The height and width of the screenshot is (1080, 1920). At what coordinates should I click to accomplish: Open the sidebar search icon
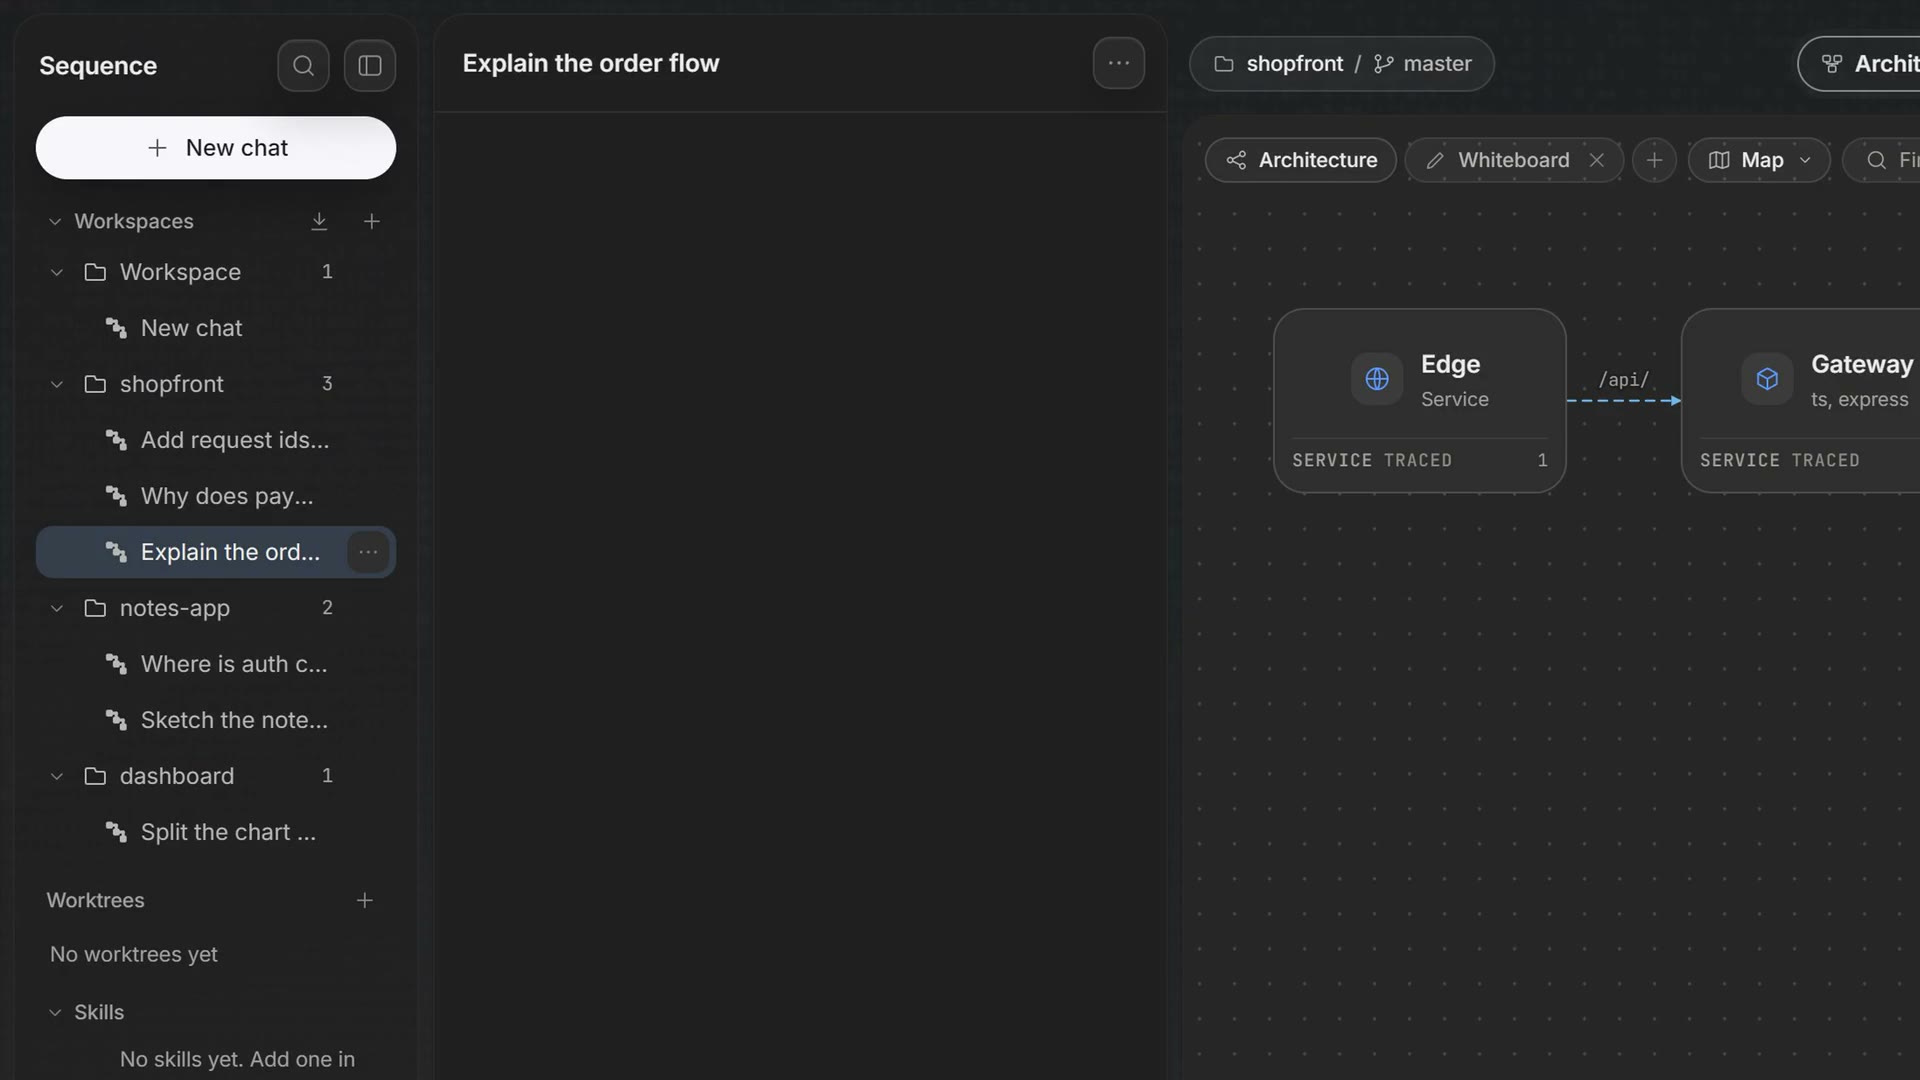coord(303,66)
